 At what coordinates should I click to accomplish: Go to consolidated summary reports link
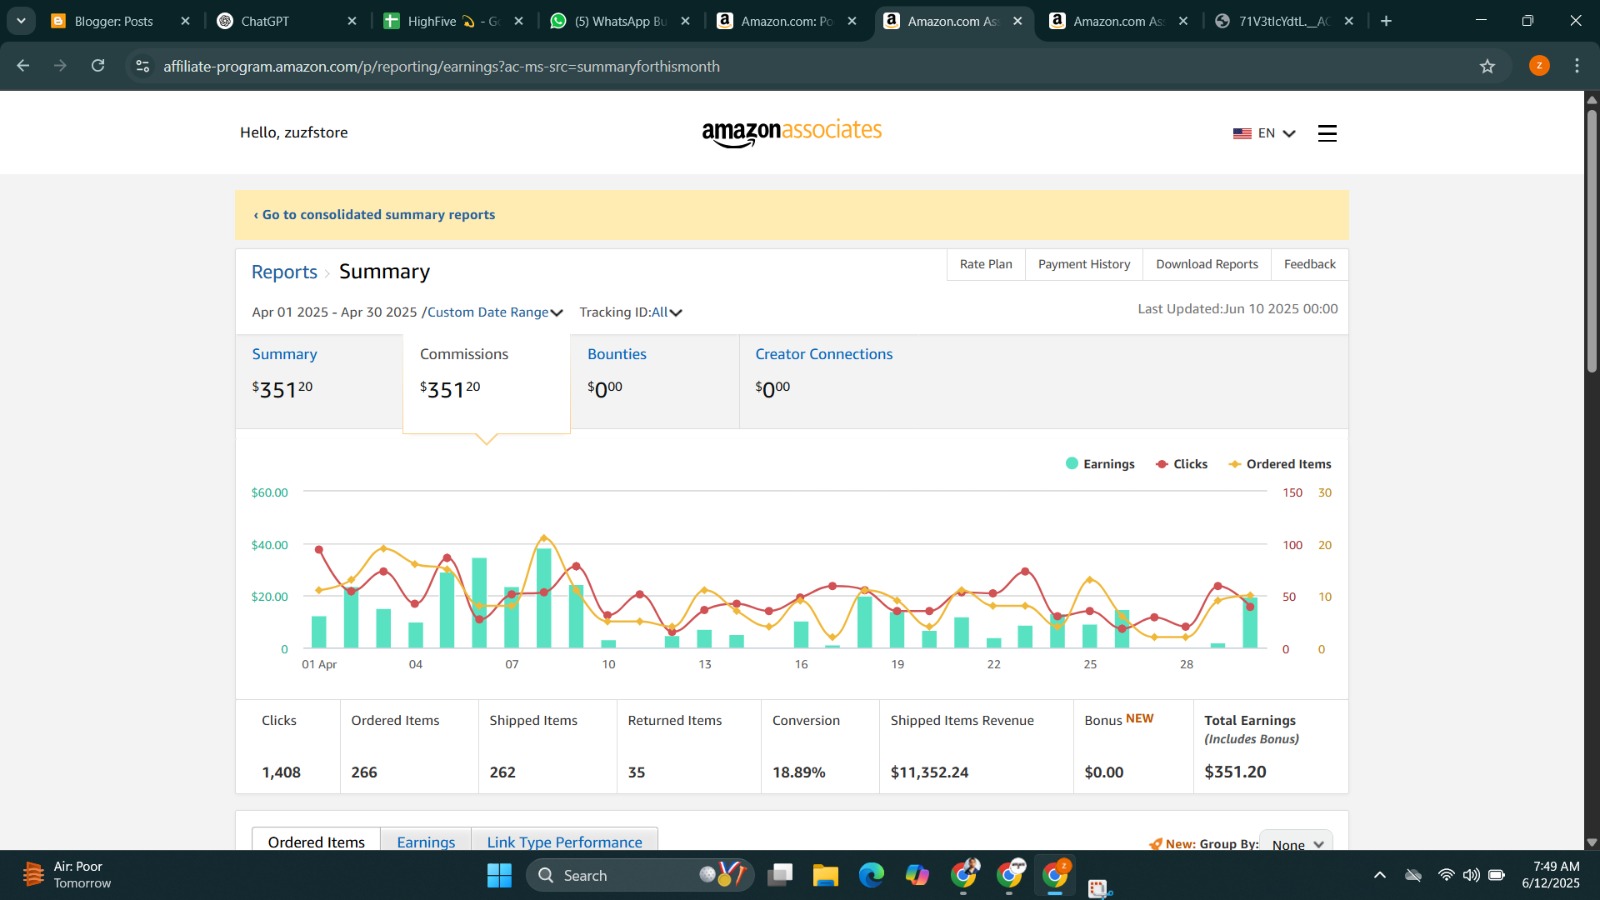point(375,215)
